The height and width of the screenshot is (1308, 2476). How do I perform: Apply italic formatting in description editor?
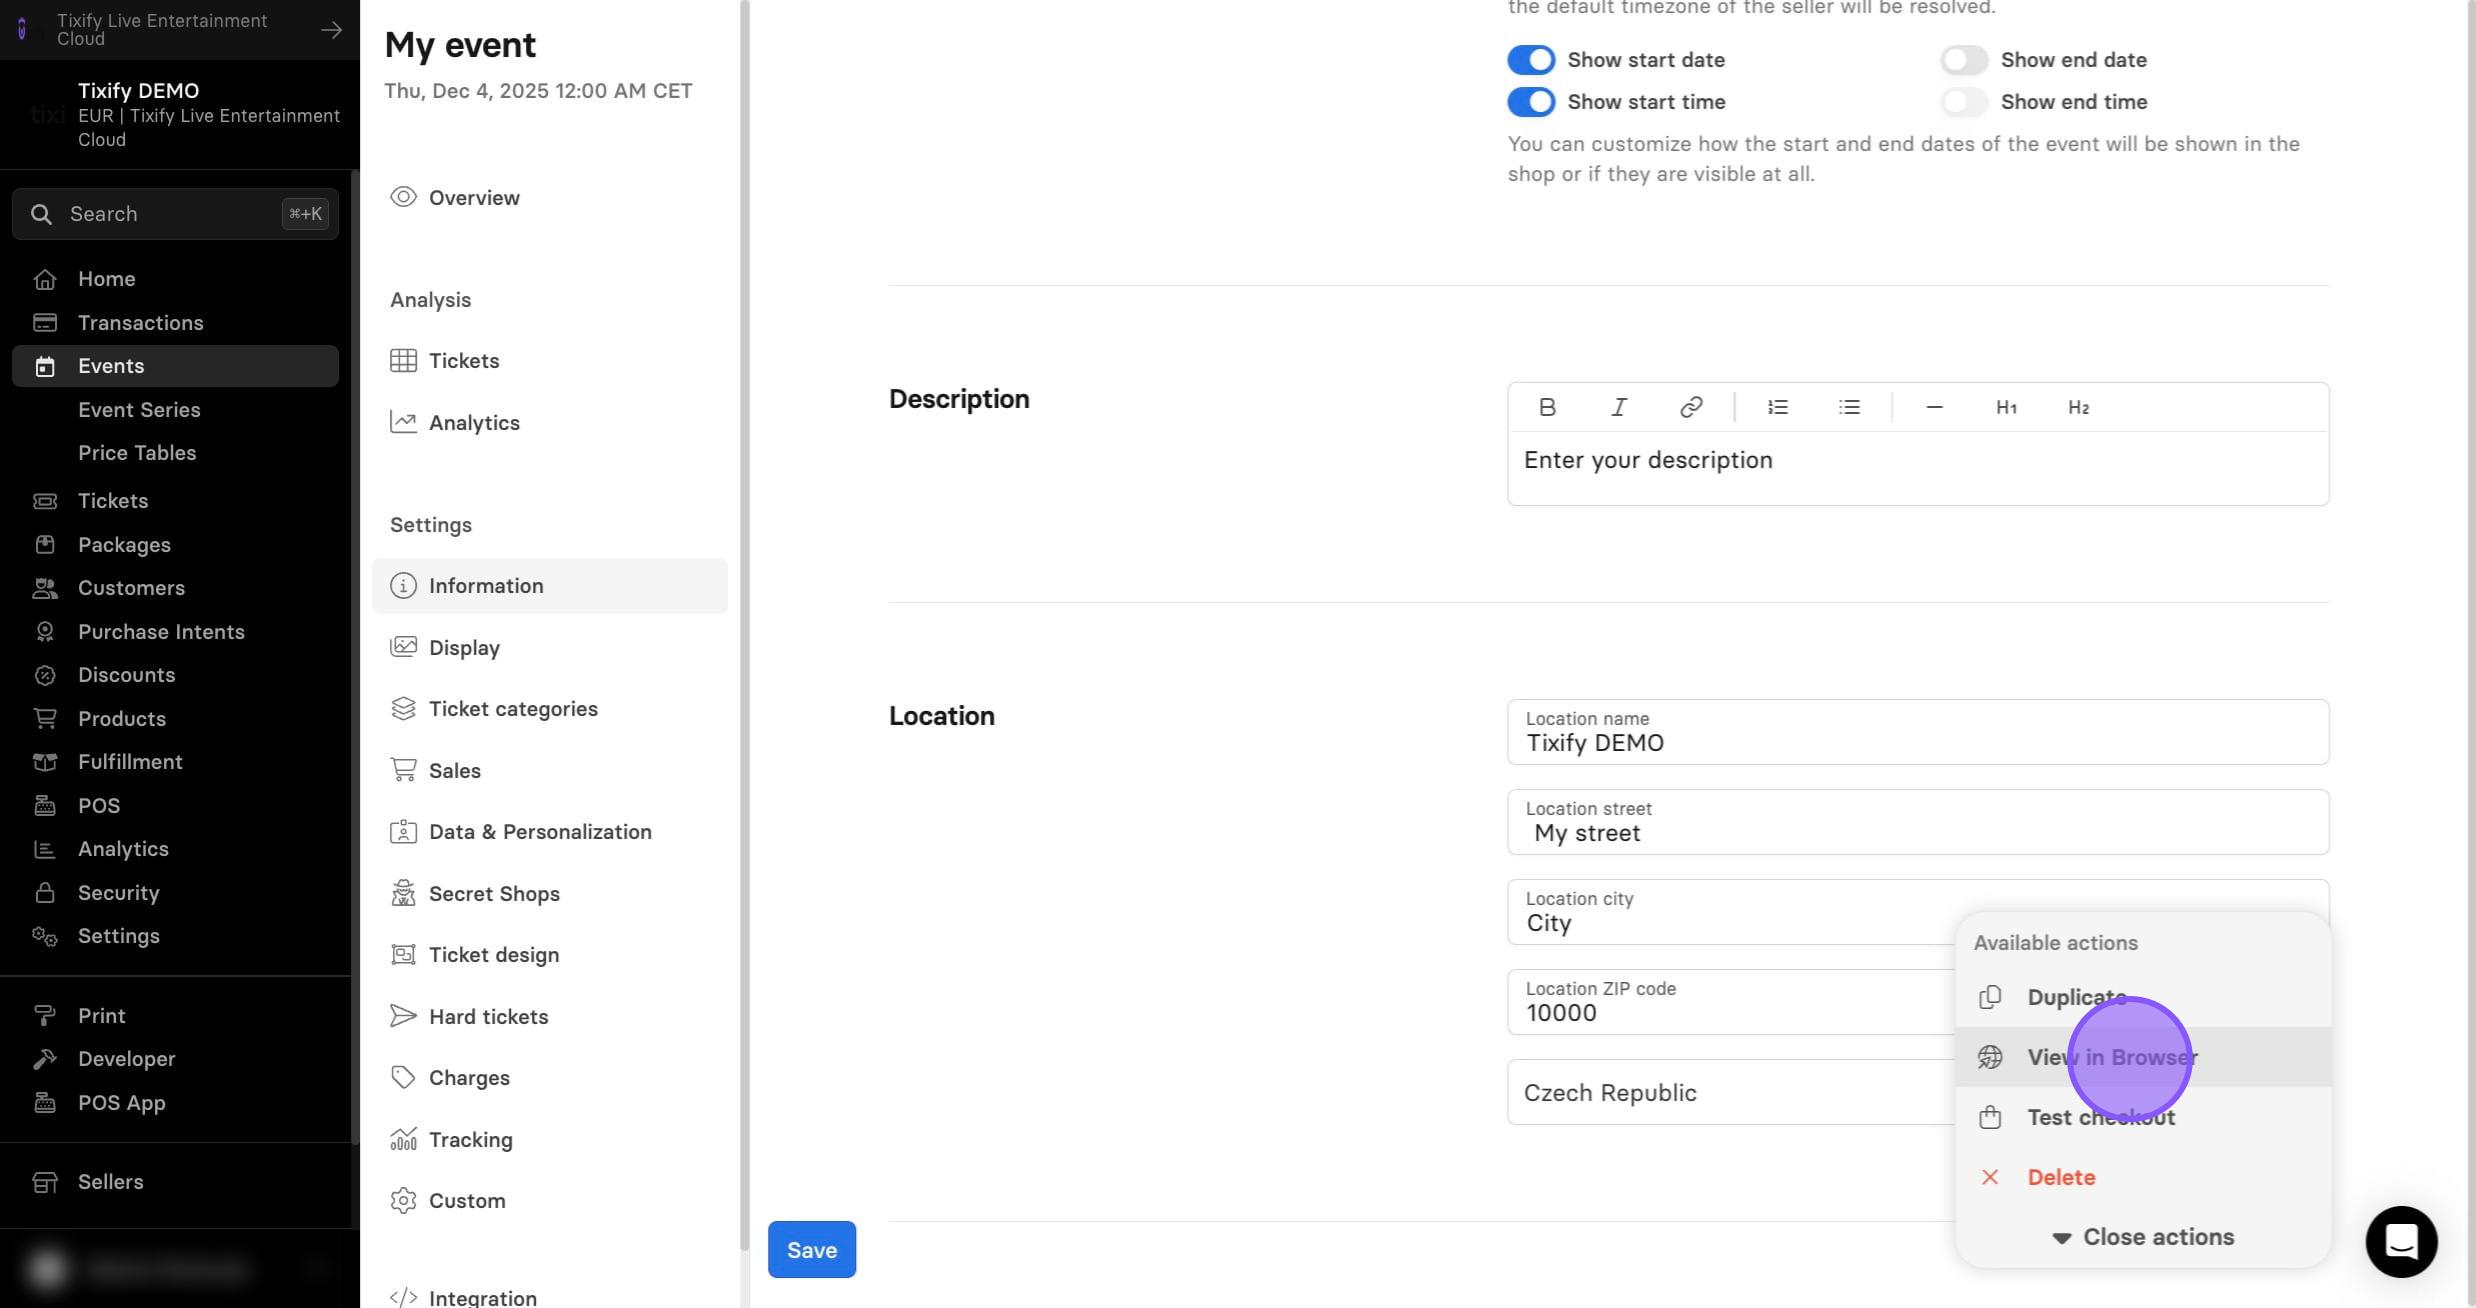[1619, 407]
